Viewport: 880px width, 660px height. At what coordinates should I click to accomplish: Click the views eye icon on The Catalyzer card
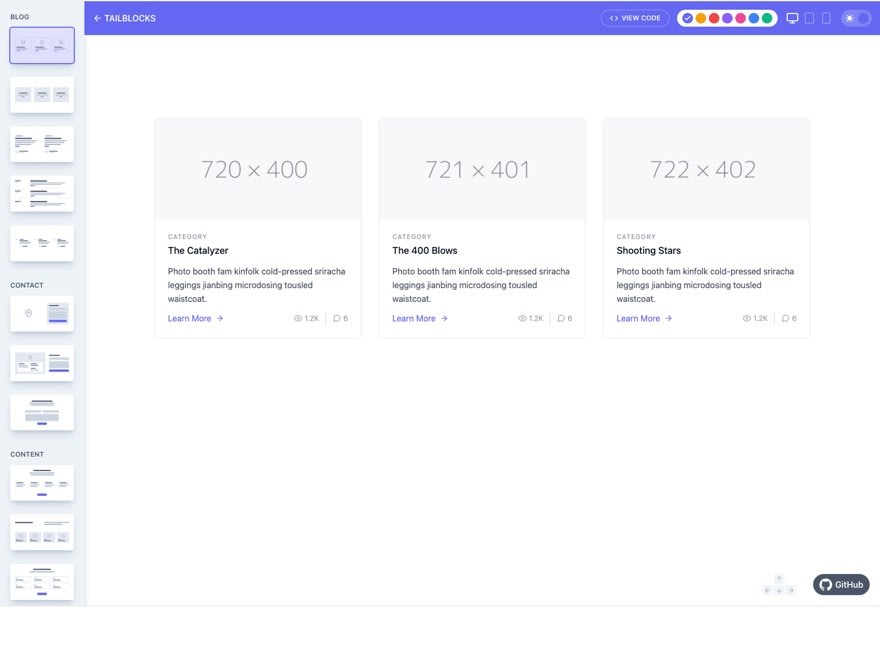click(297, 318)
